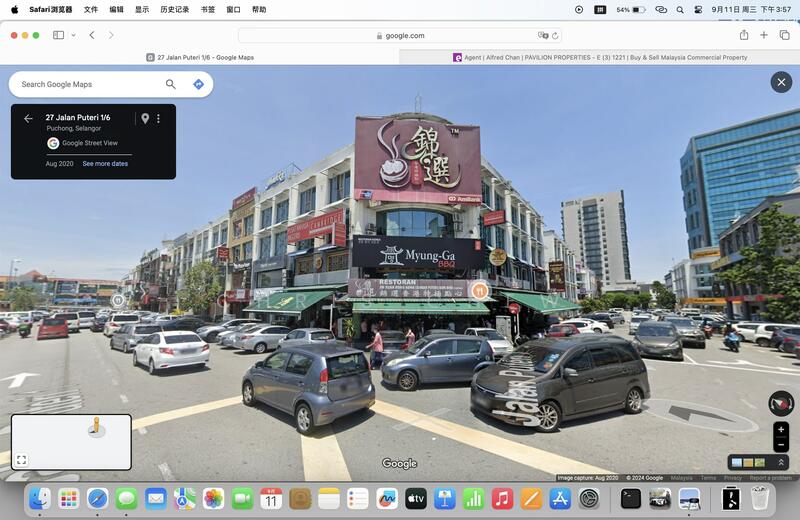Open Photos from the Dock
This screenshot has width=800, height=520.
click(x=213, y=499)
